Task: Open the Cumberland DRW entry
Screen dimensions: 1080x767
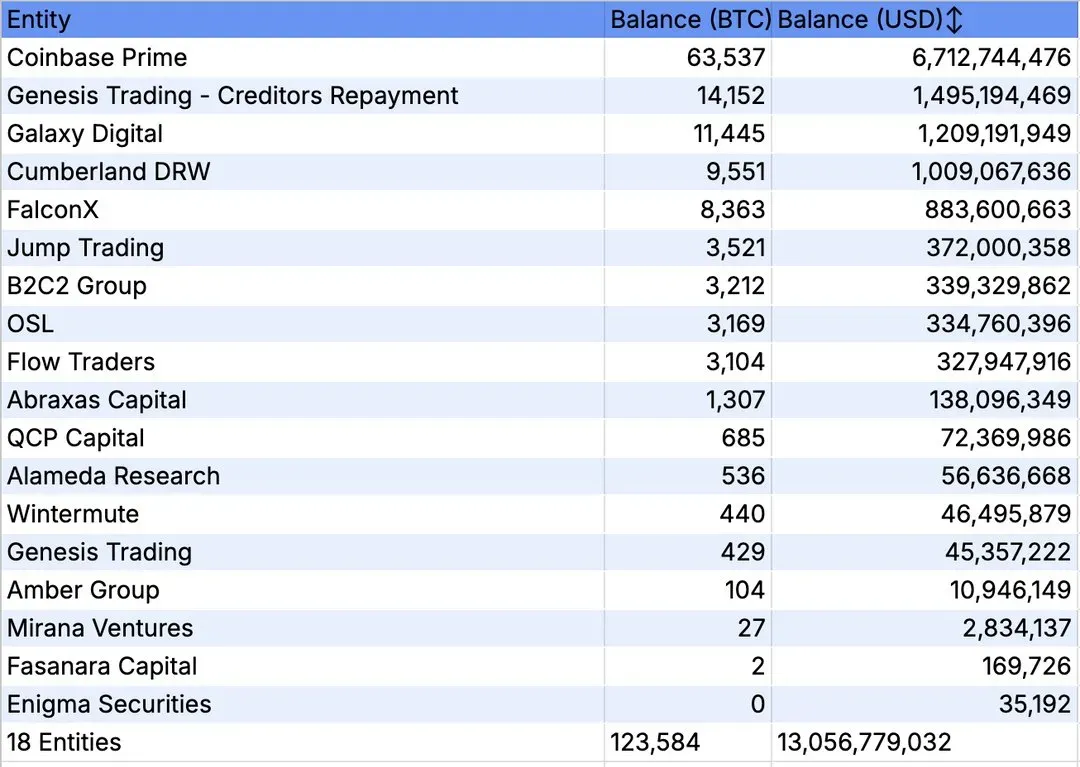Action: pos(109,172)
